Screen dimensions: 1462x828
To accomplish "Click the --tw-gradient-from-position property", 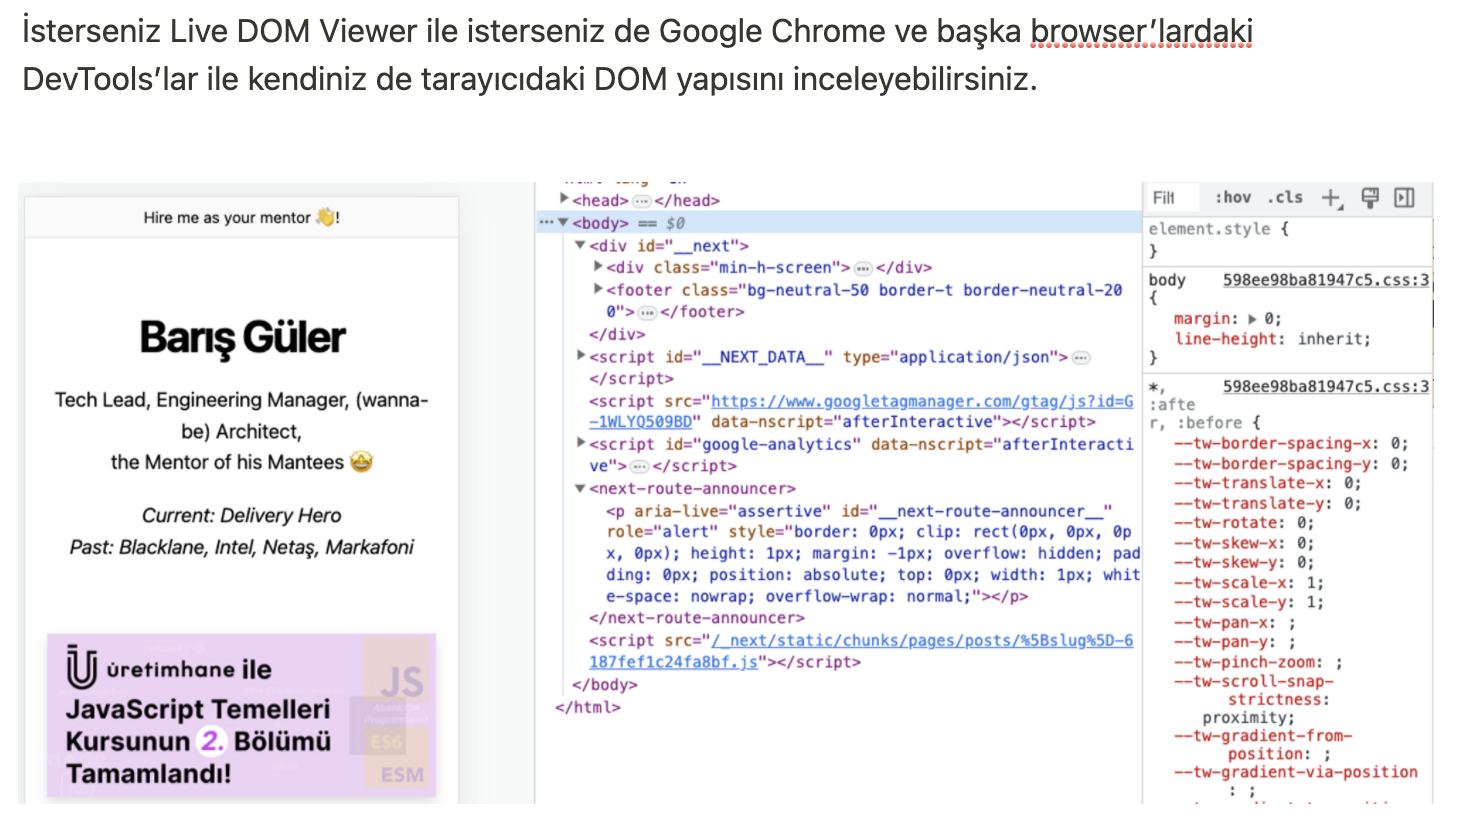I will (x=1263, y=745).
